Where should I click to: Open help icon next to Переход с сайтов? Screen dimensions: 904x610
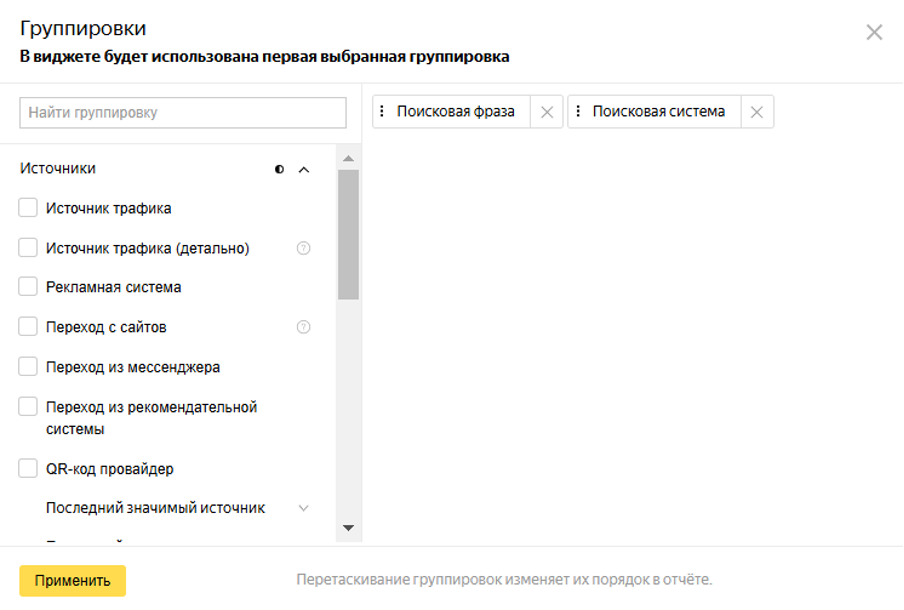304,327
